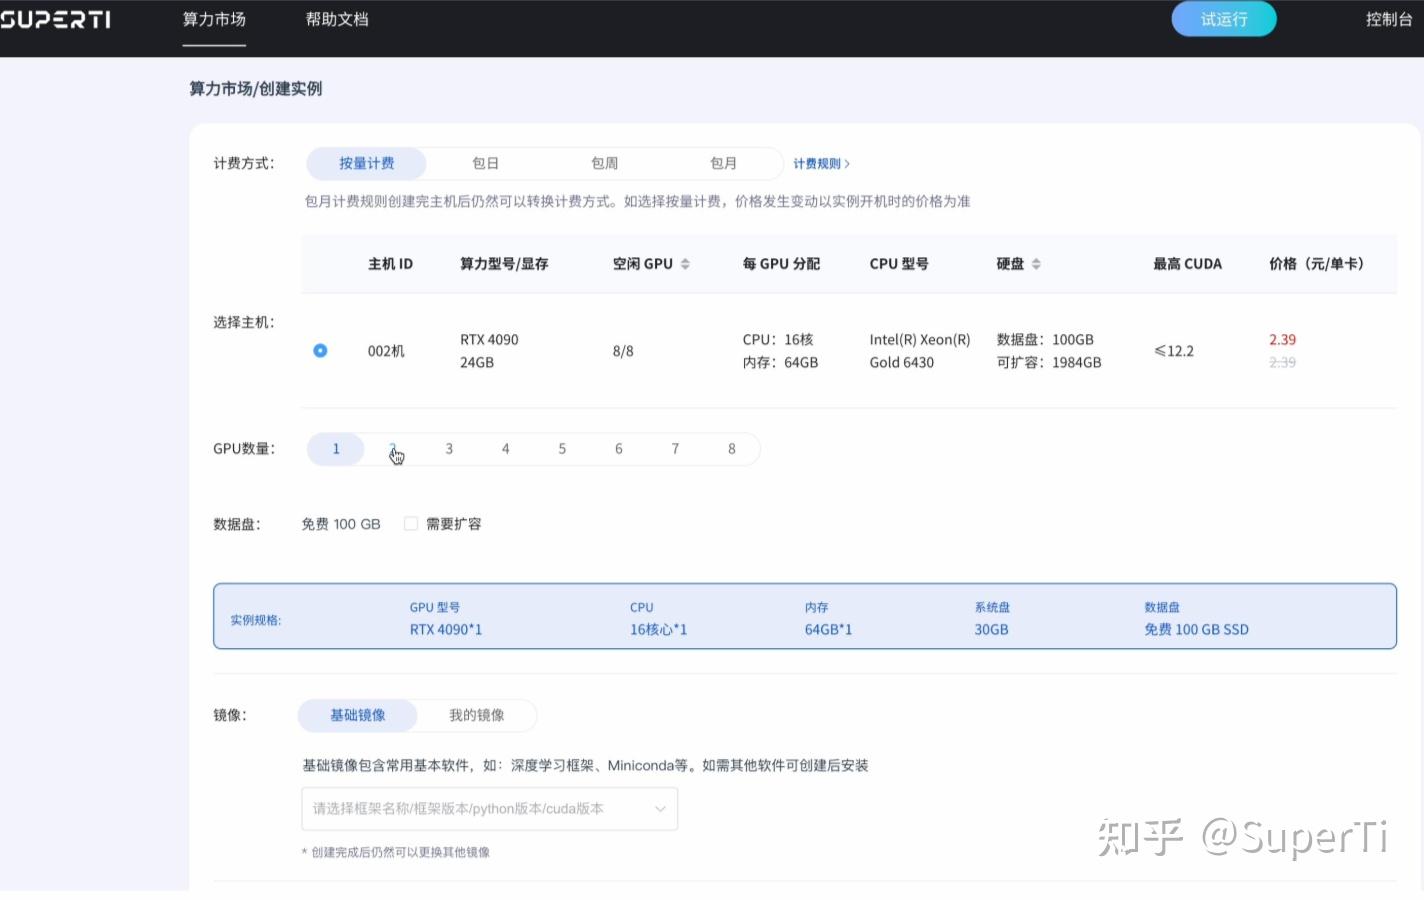Sort hosts by 硬盘 column

tap(1037, 263)
